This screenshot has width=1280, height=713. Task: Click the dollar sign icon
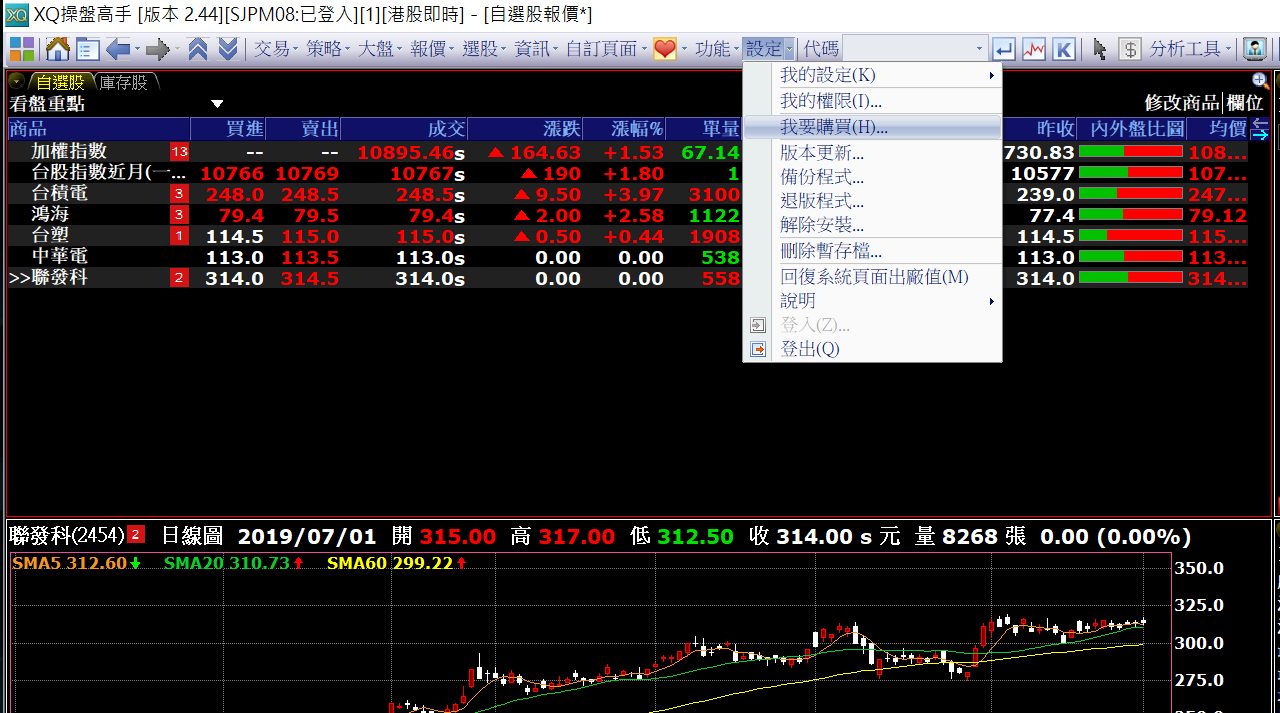tap(1130, 49)
